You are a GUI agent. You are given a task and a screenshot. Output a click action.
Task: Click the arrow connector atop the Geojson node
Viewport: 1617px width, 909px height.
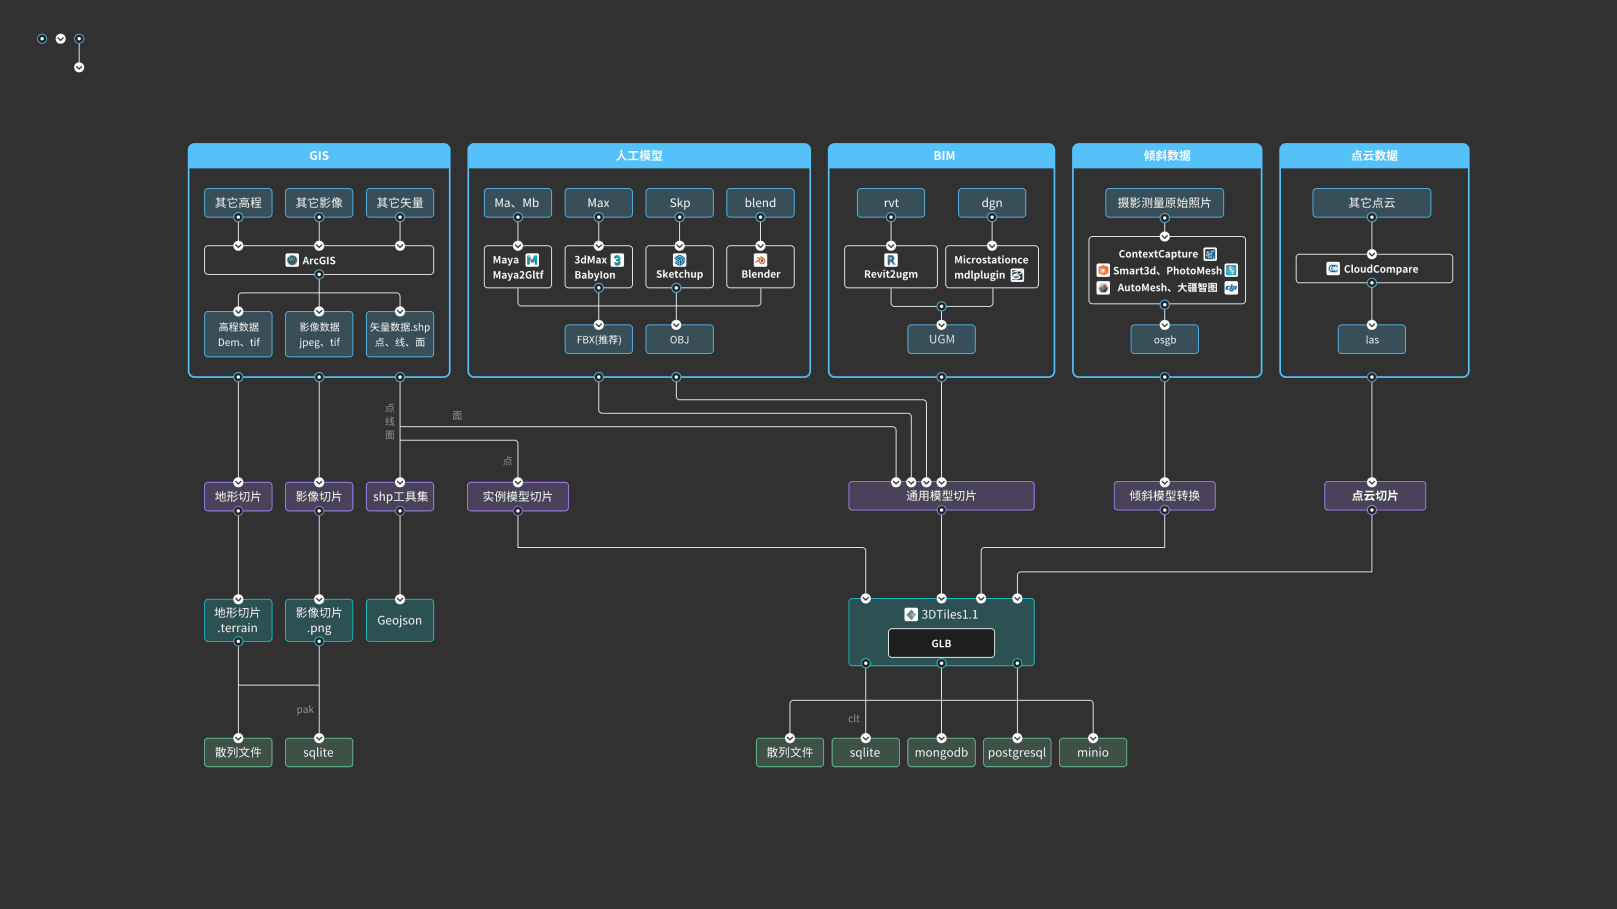point(400,600)
